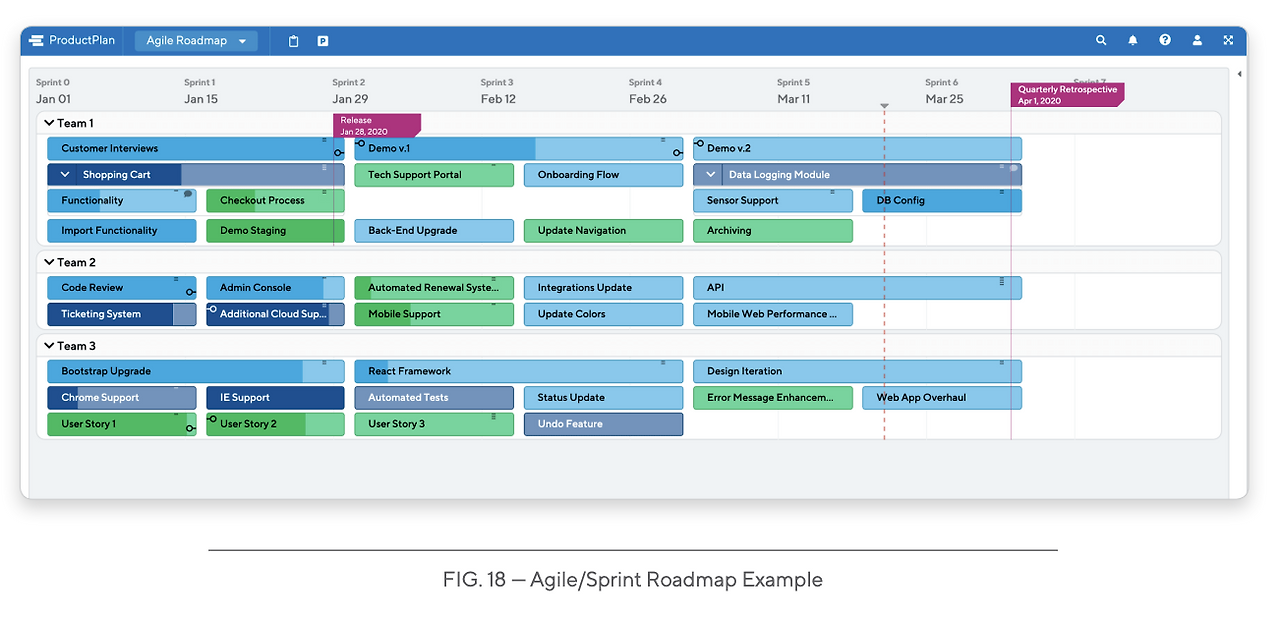This screenshot has width=1280, height=617.
Task: Collapse the Team 2 lane
Action: pyautogui.click(x=49, y=262)
